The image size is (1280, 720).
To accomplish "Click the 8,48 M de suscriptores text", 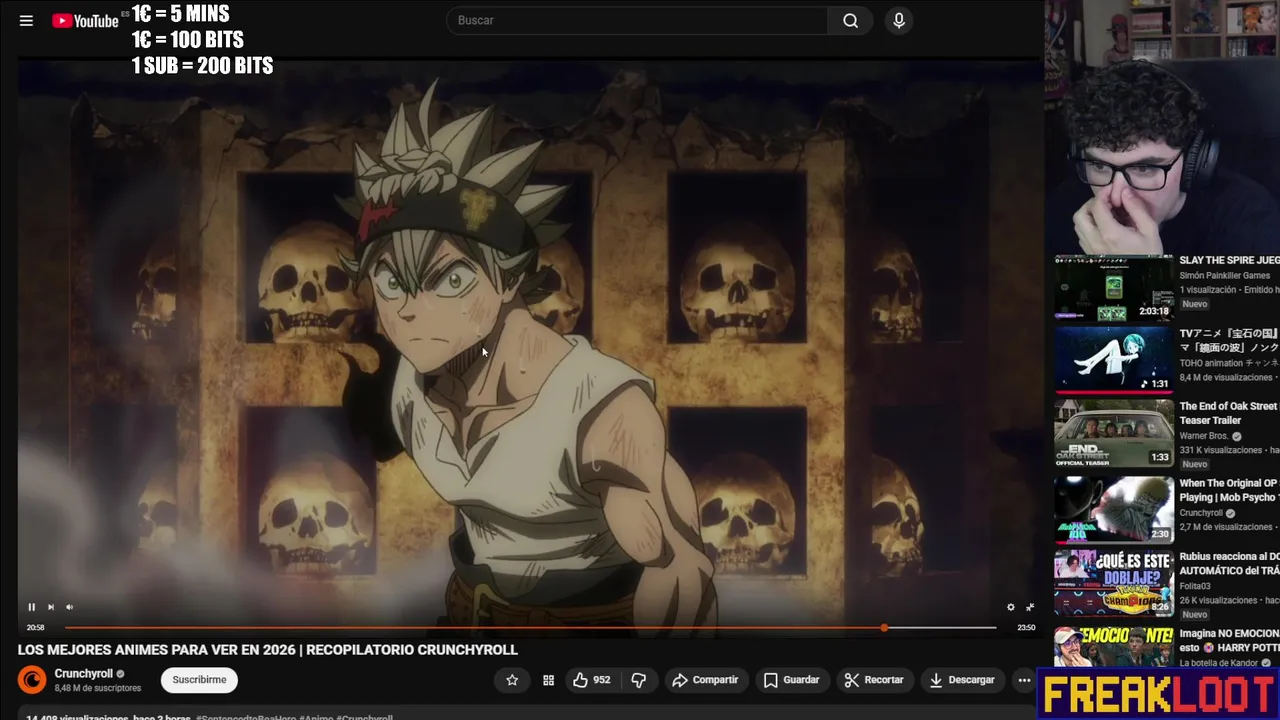I will pos(98,688).
